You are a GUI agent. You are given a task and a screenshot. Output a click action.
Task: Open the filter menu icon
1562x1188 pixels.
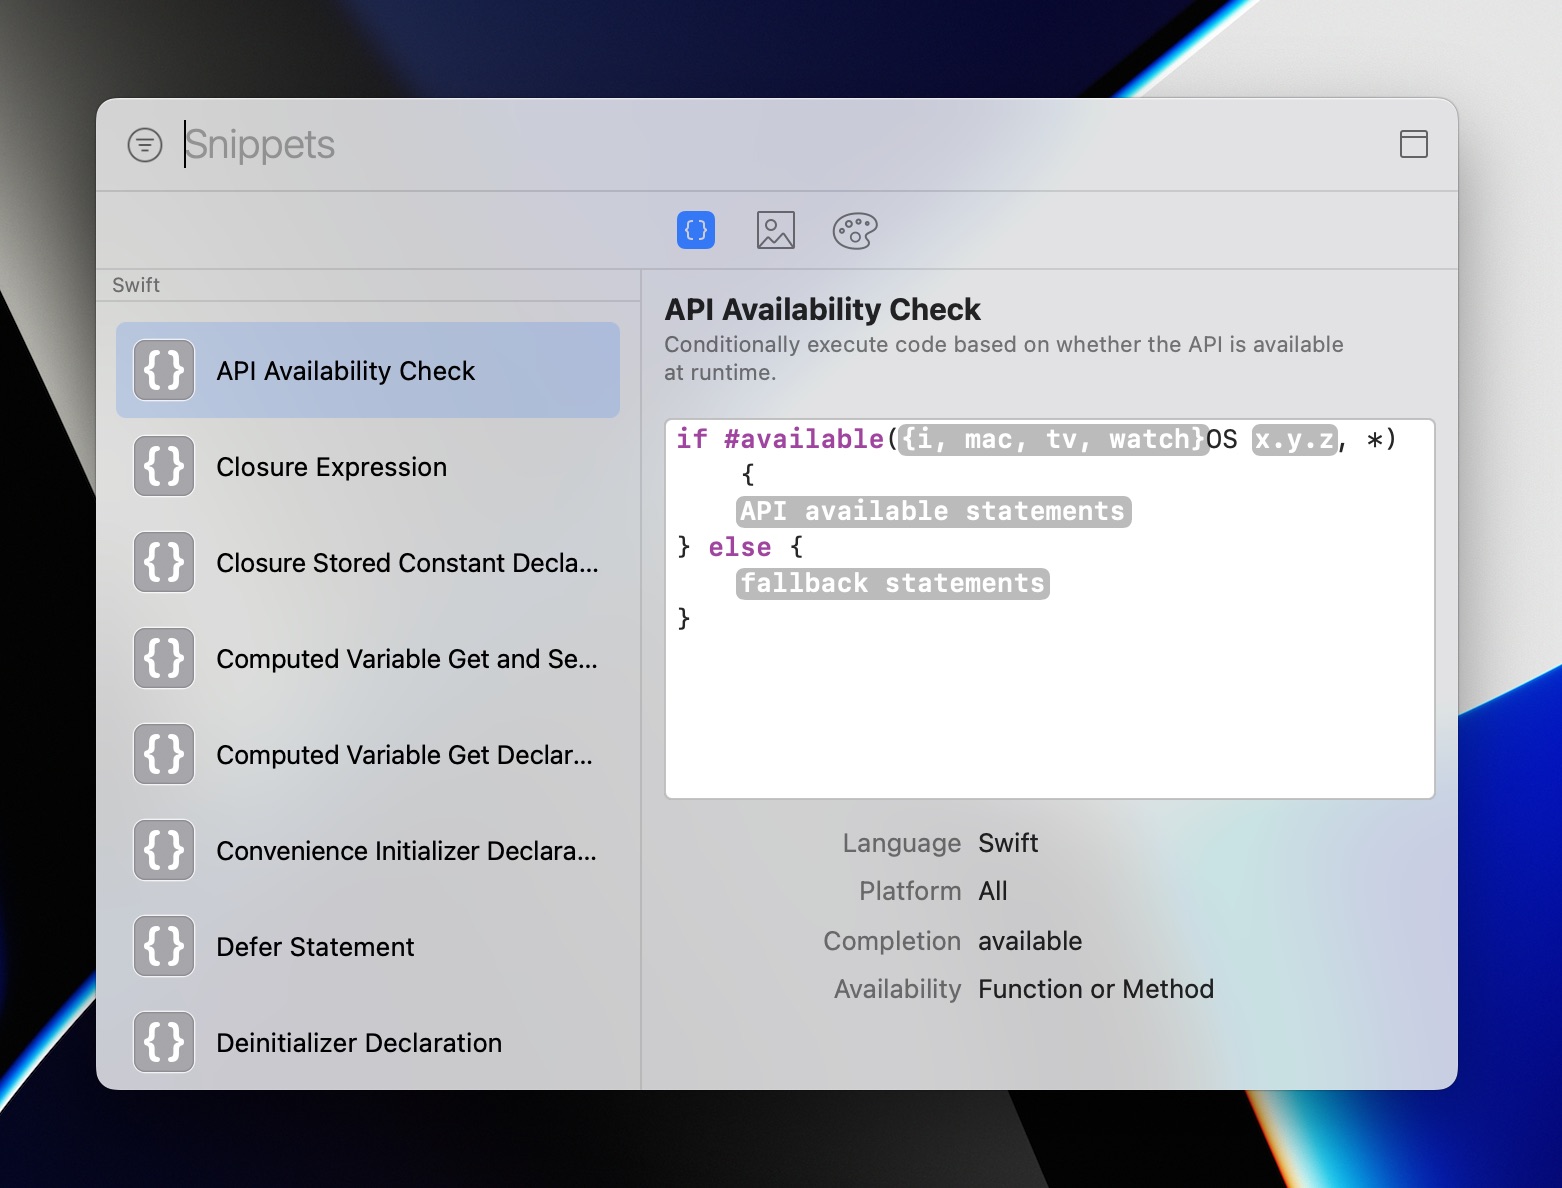145,145
